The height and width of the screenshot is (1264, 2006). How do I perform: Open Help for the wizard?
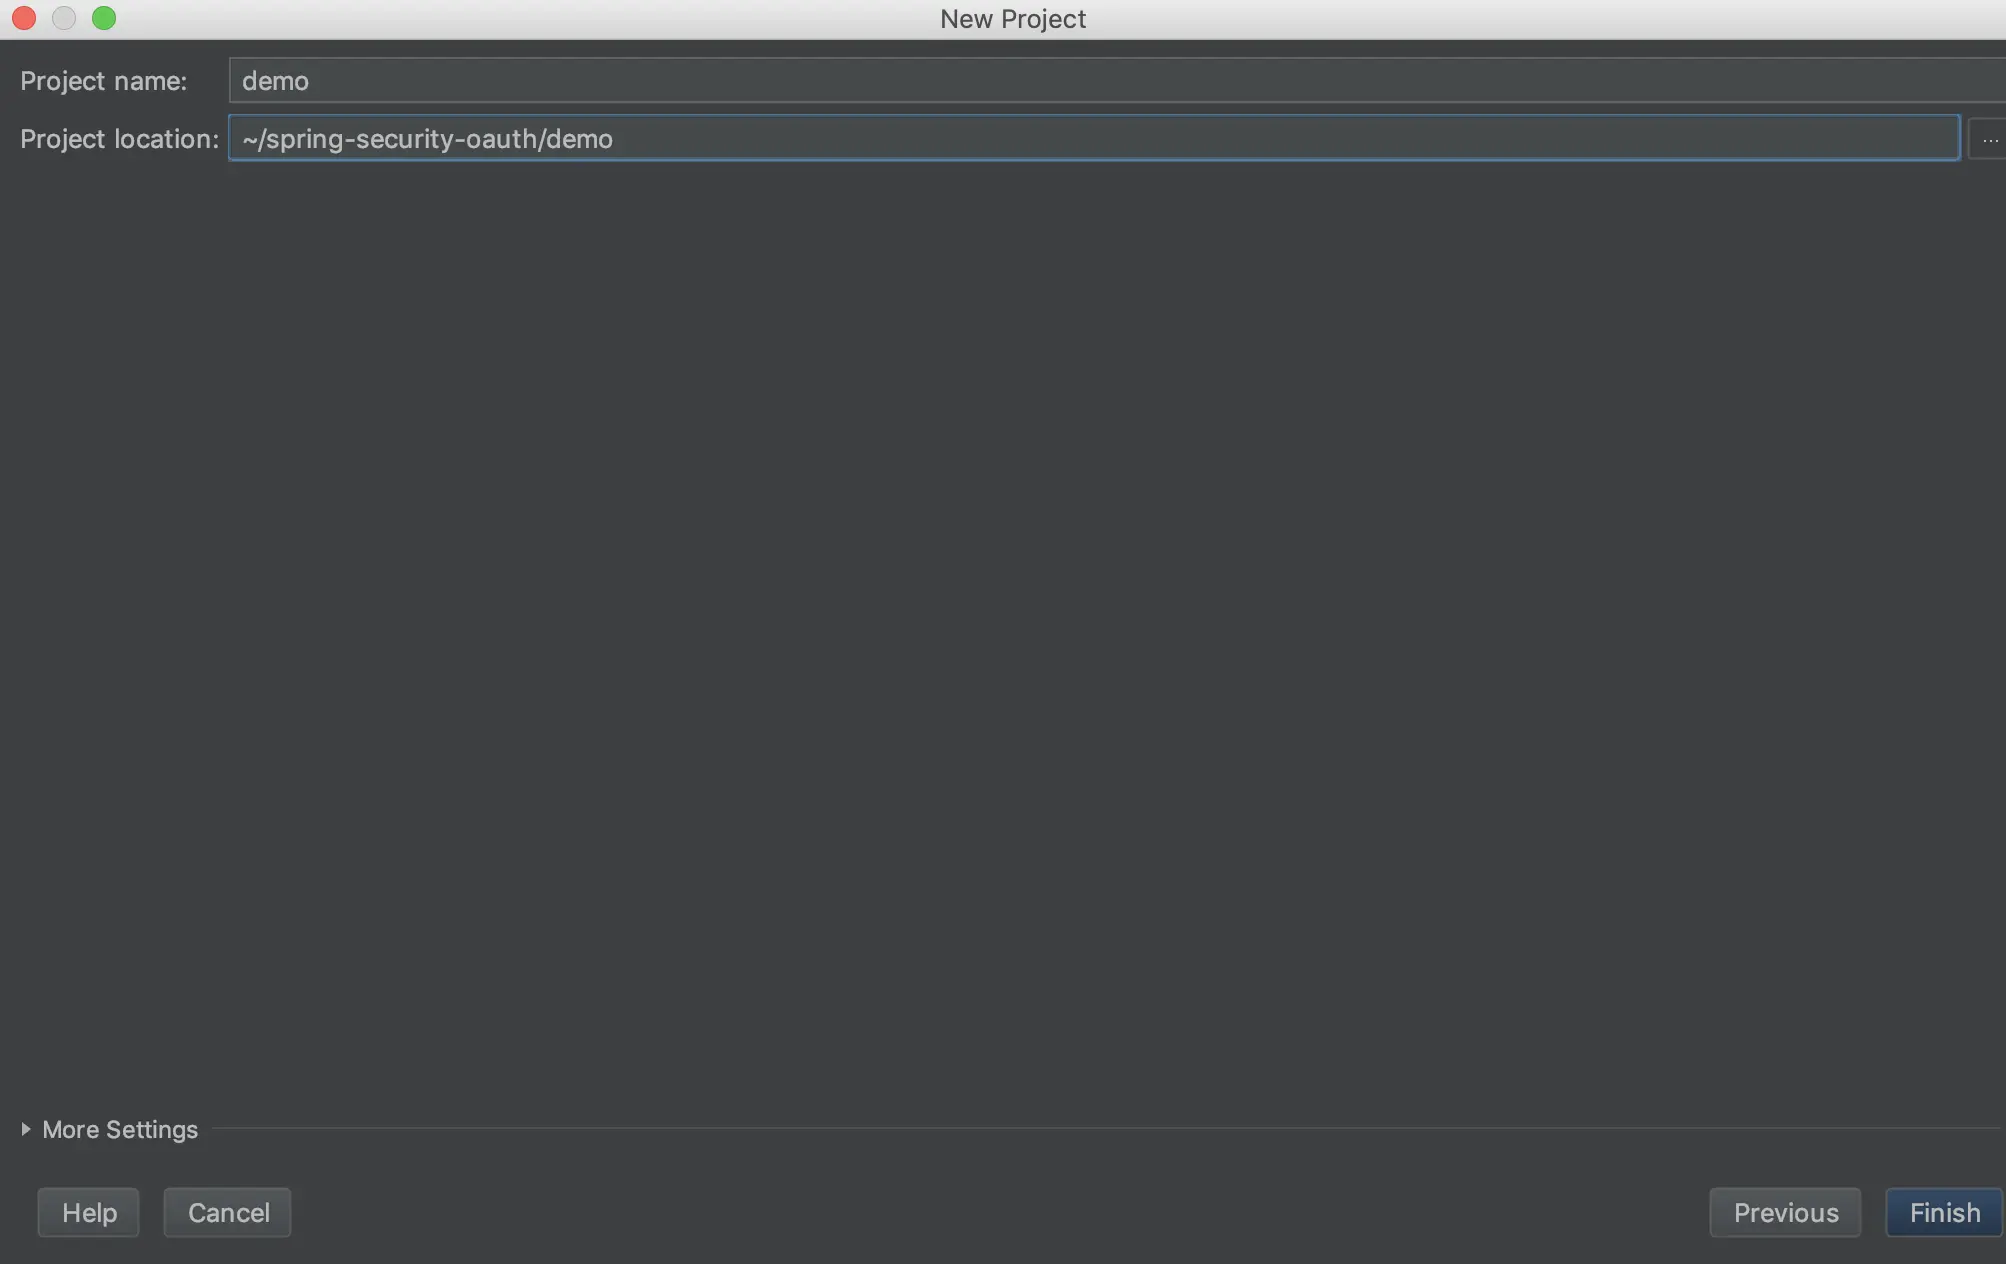[89, 1212]
